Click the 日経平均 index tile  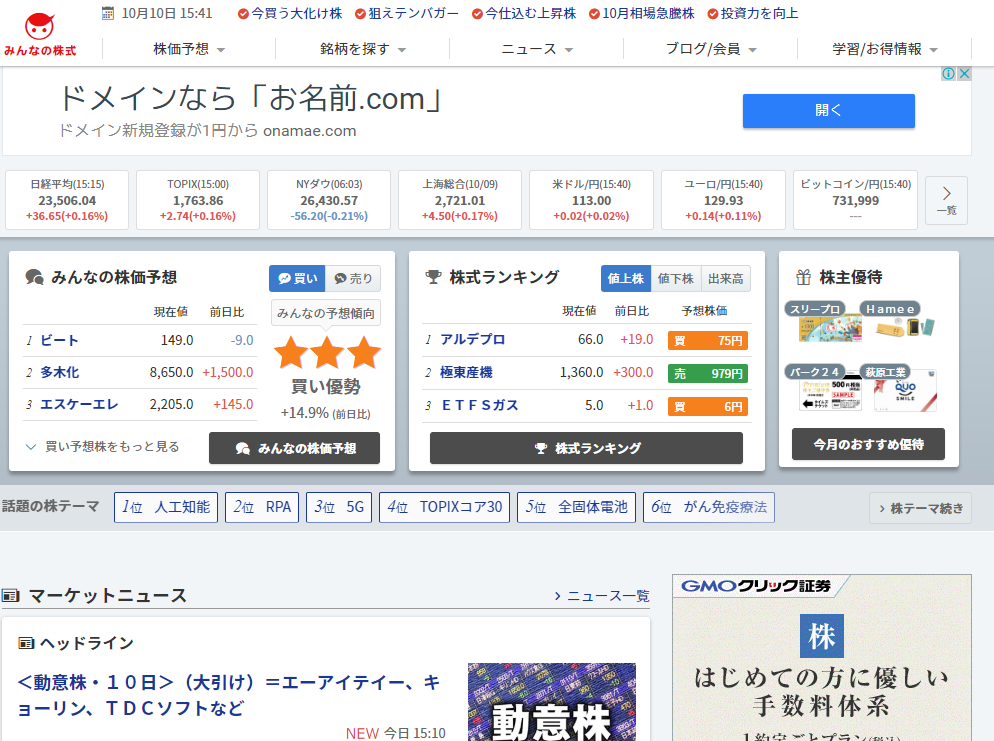point(67,200)
